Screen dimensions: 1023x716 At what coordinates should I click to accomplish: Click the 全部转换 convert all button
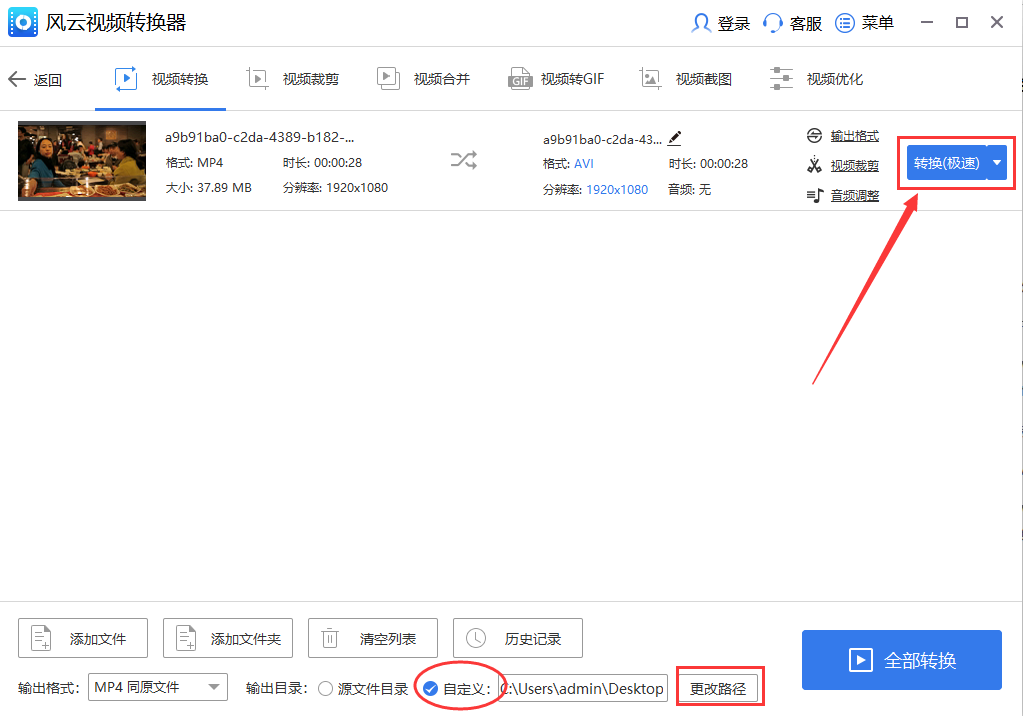901,660
